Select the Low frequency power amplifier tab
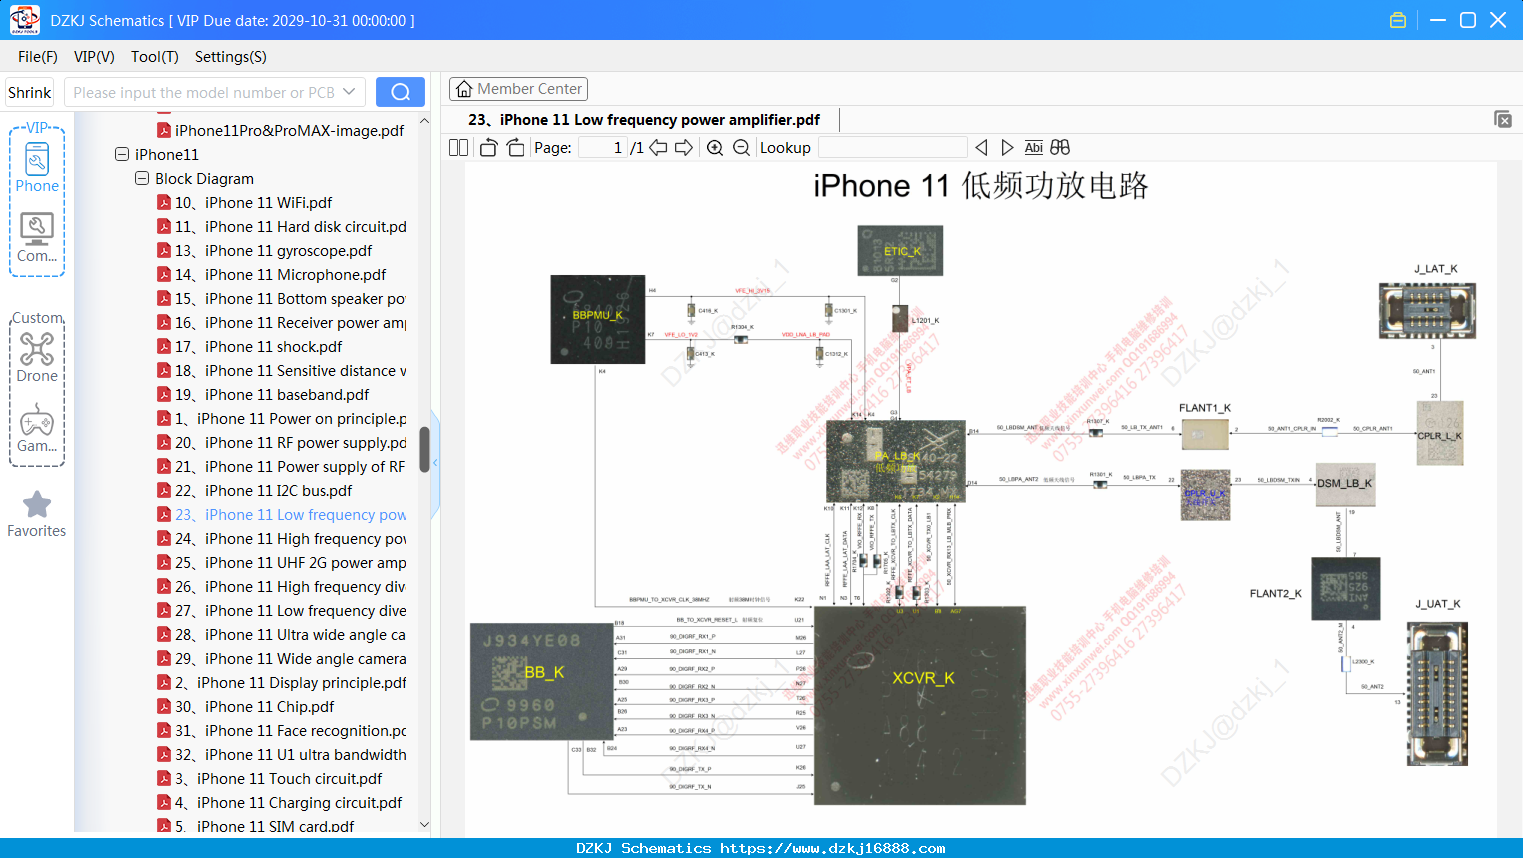Image resolution: width=1523 pixels, height=858 pixels. (644, 120)
